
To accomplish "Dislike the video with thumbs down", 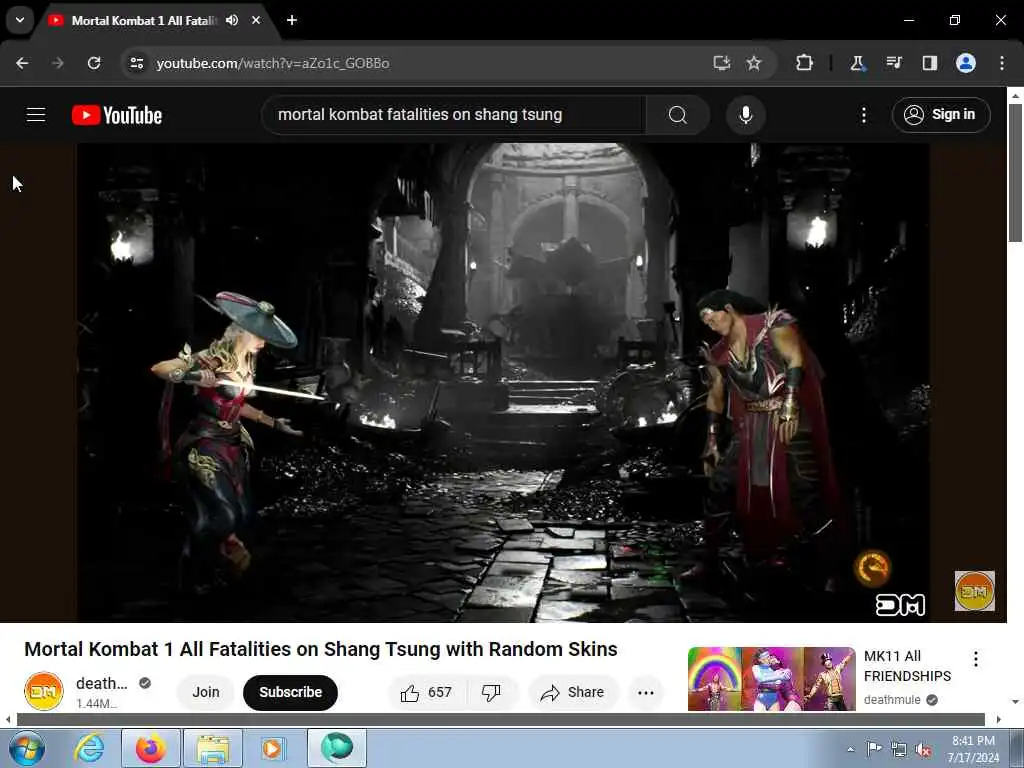I will pyautogui.click(x=492, y=692).
